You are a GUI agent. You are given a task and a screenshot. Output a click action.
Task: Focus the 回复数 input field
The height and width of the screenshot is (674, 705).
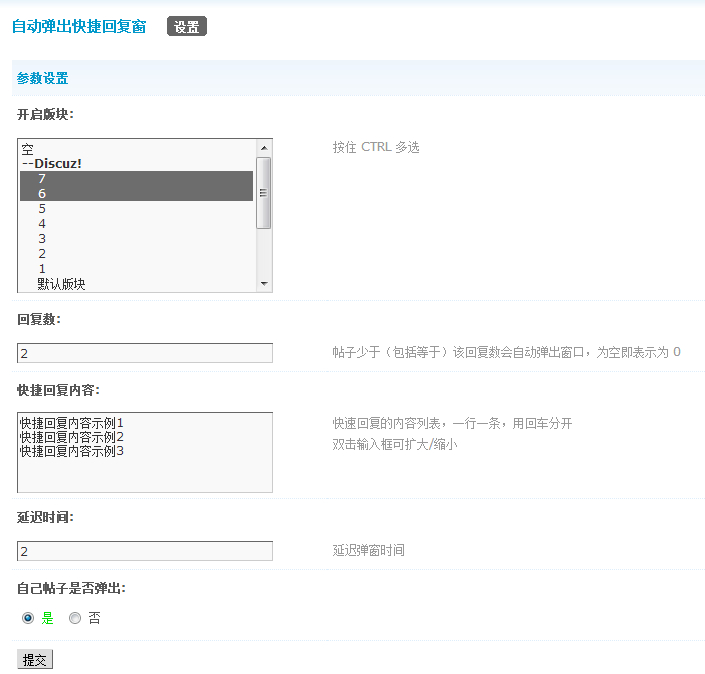pos(145,353)
